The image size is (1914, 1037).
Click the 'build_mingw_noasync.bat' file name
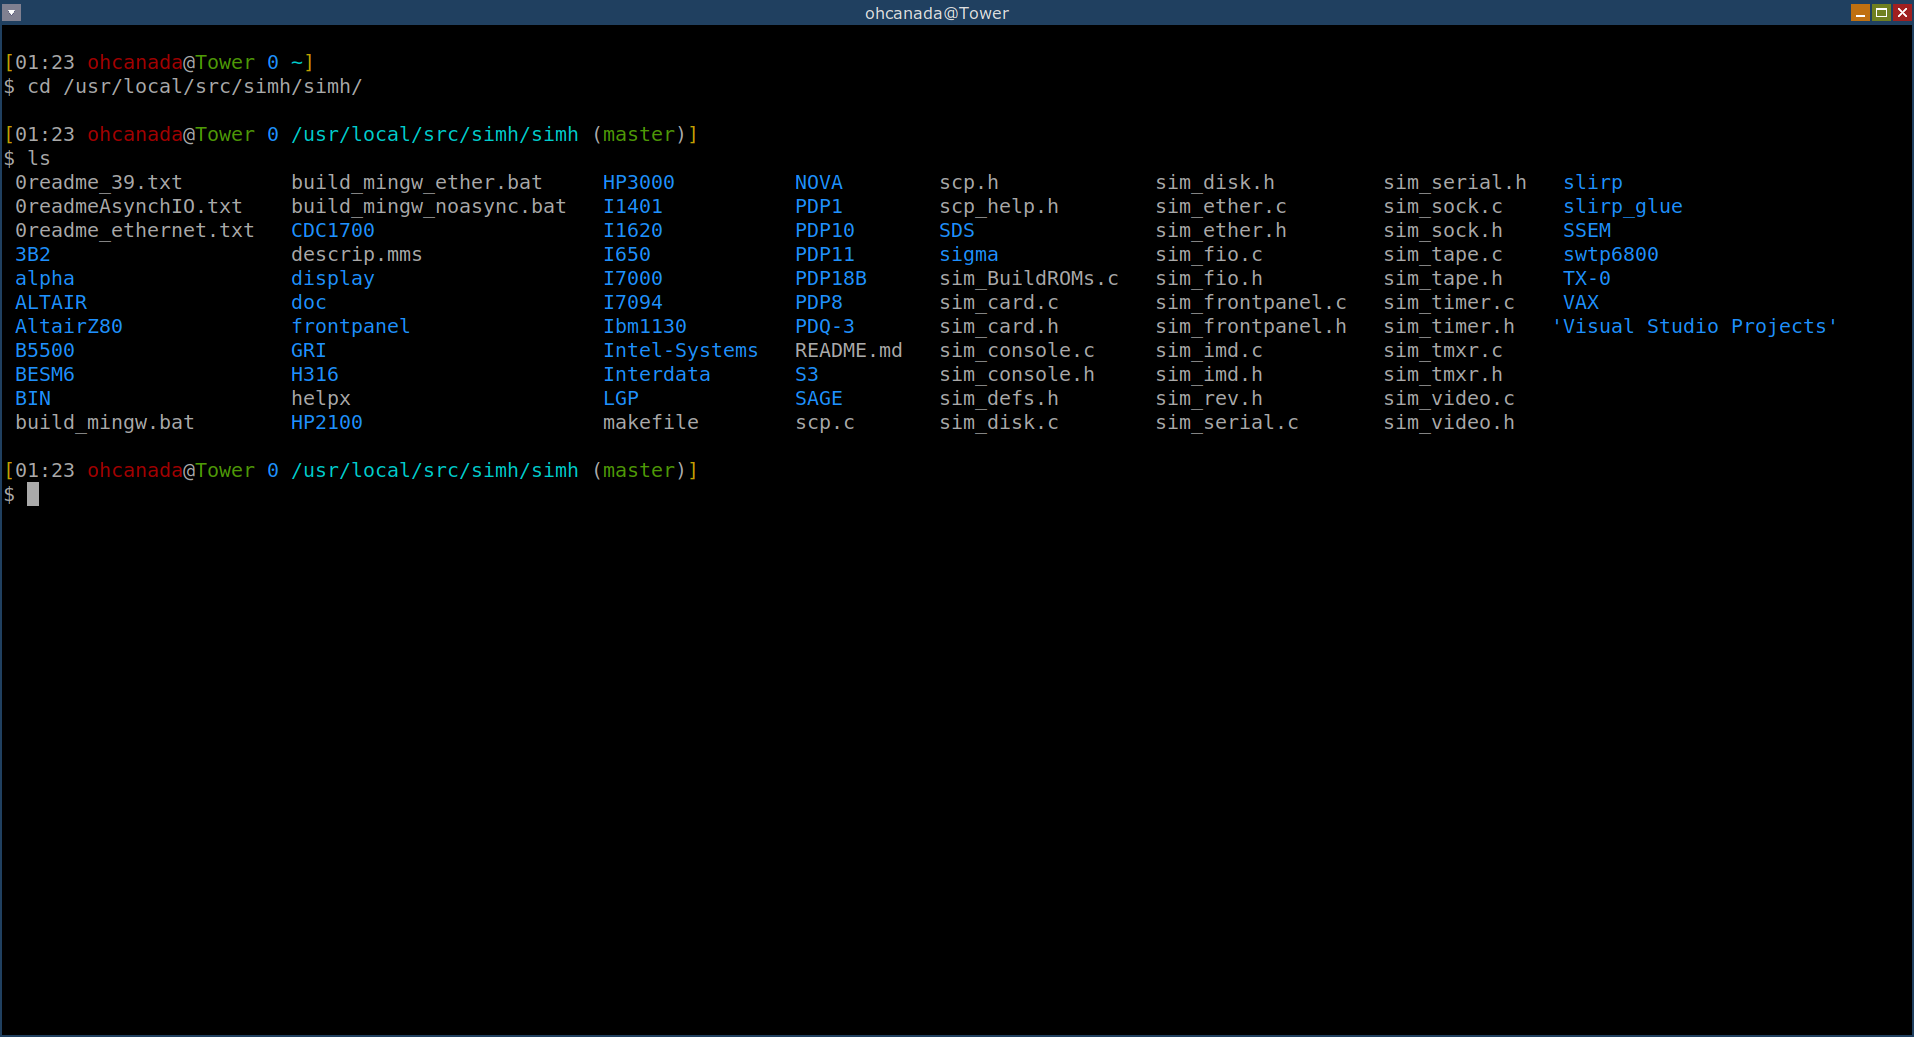[429, 207]
